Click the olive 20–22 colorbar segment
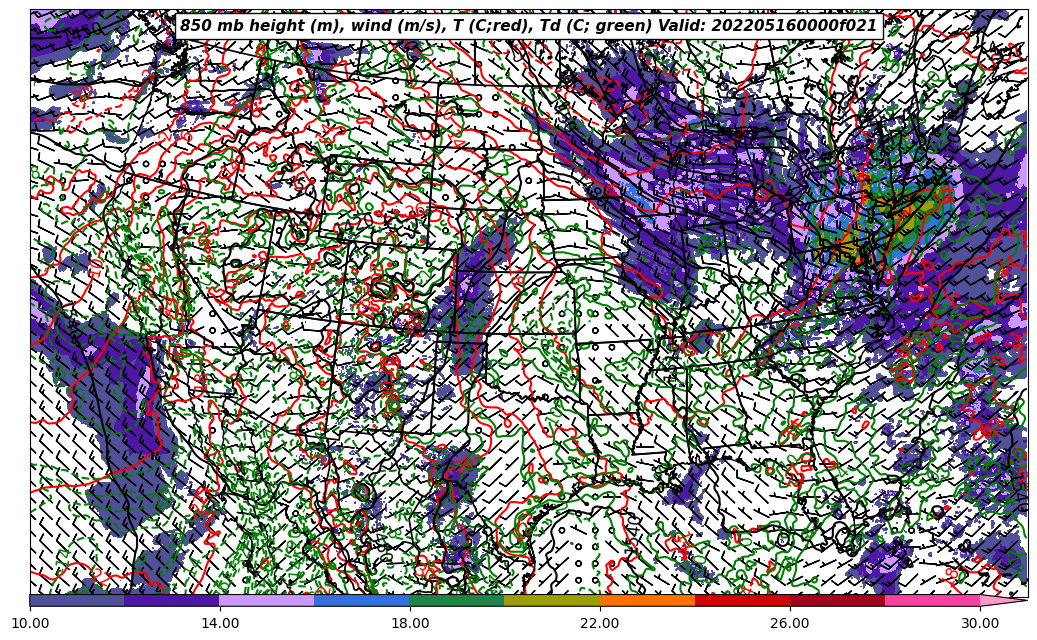This screenshot has height=640, width=1037. click(552, 601)
